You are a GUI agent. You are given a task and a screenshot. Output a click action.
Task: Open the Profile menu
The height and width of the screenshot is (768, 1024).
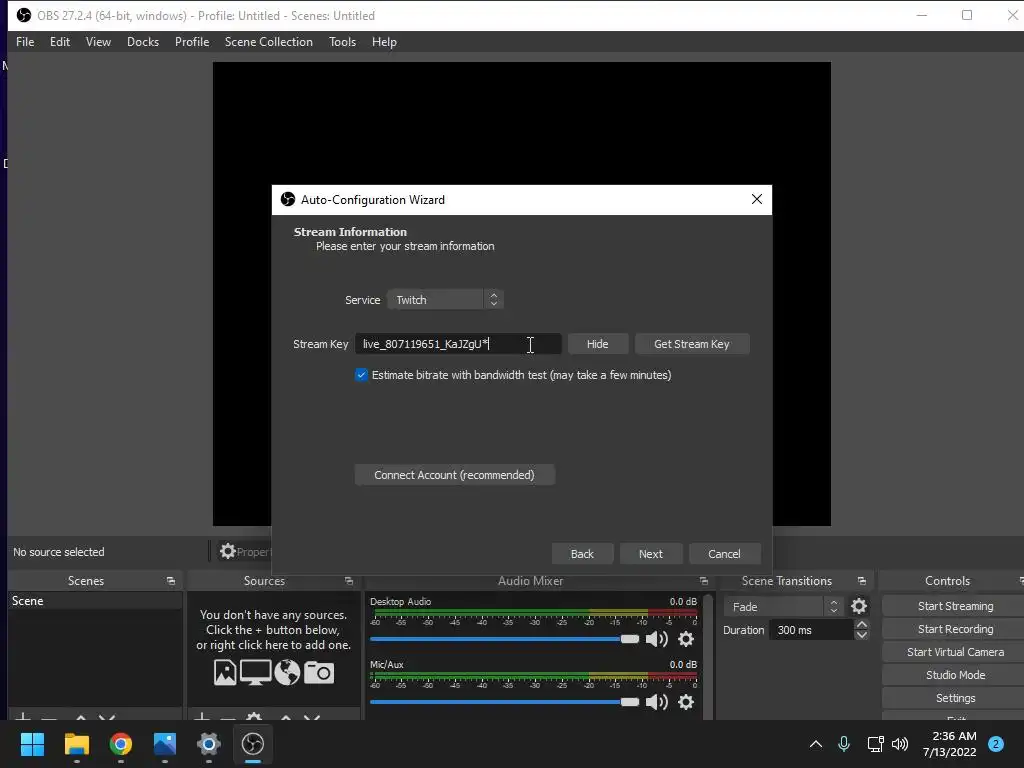tap(192, 42)
